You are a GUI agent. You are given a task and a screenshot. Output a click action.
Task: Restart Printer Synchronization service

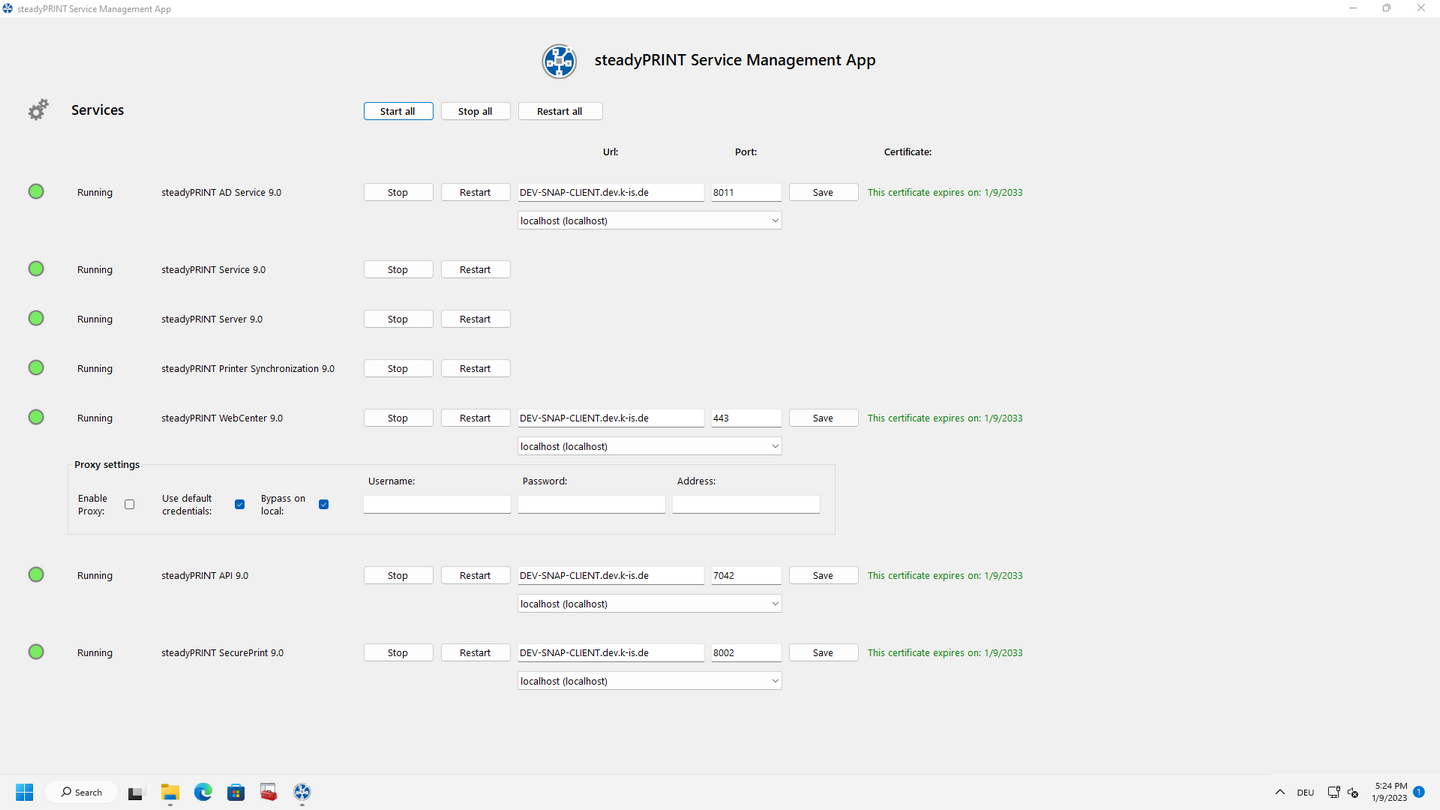click(476, 368)
